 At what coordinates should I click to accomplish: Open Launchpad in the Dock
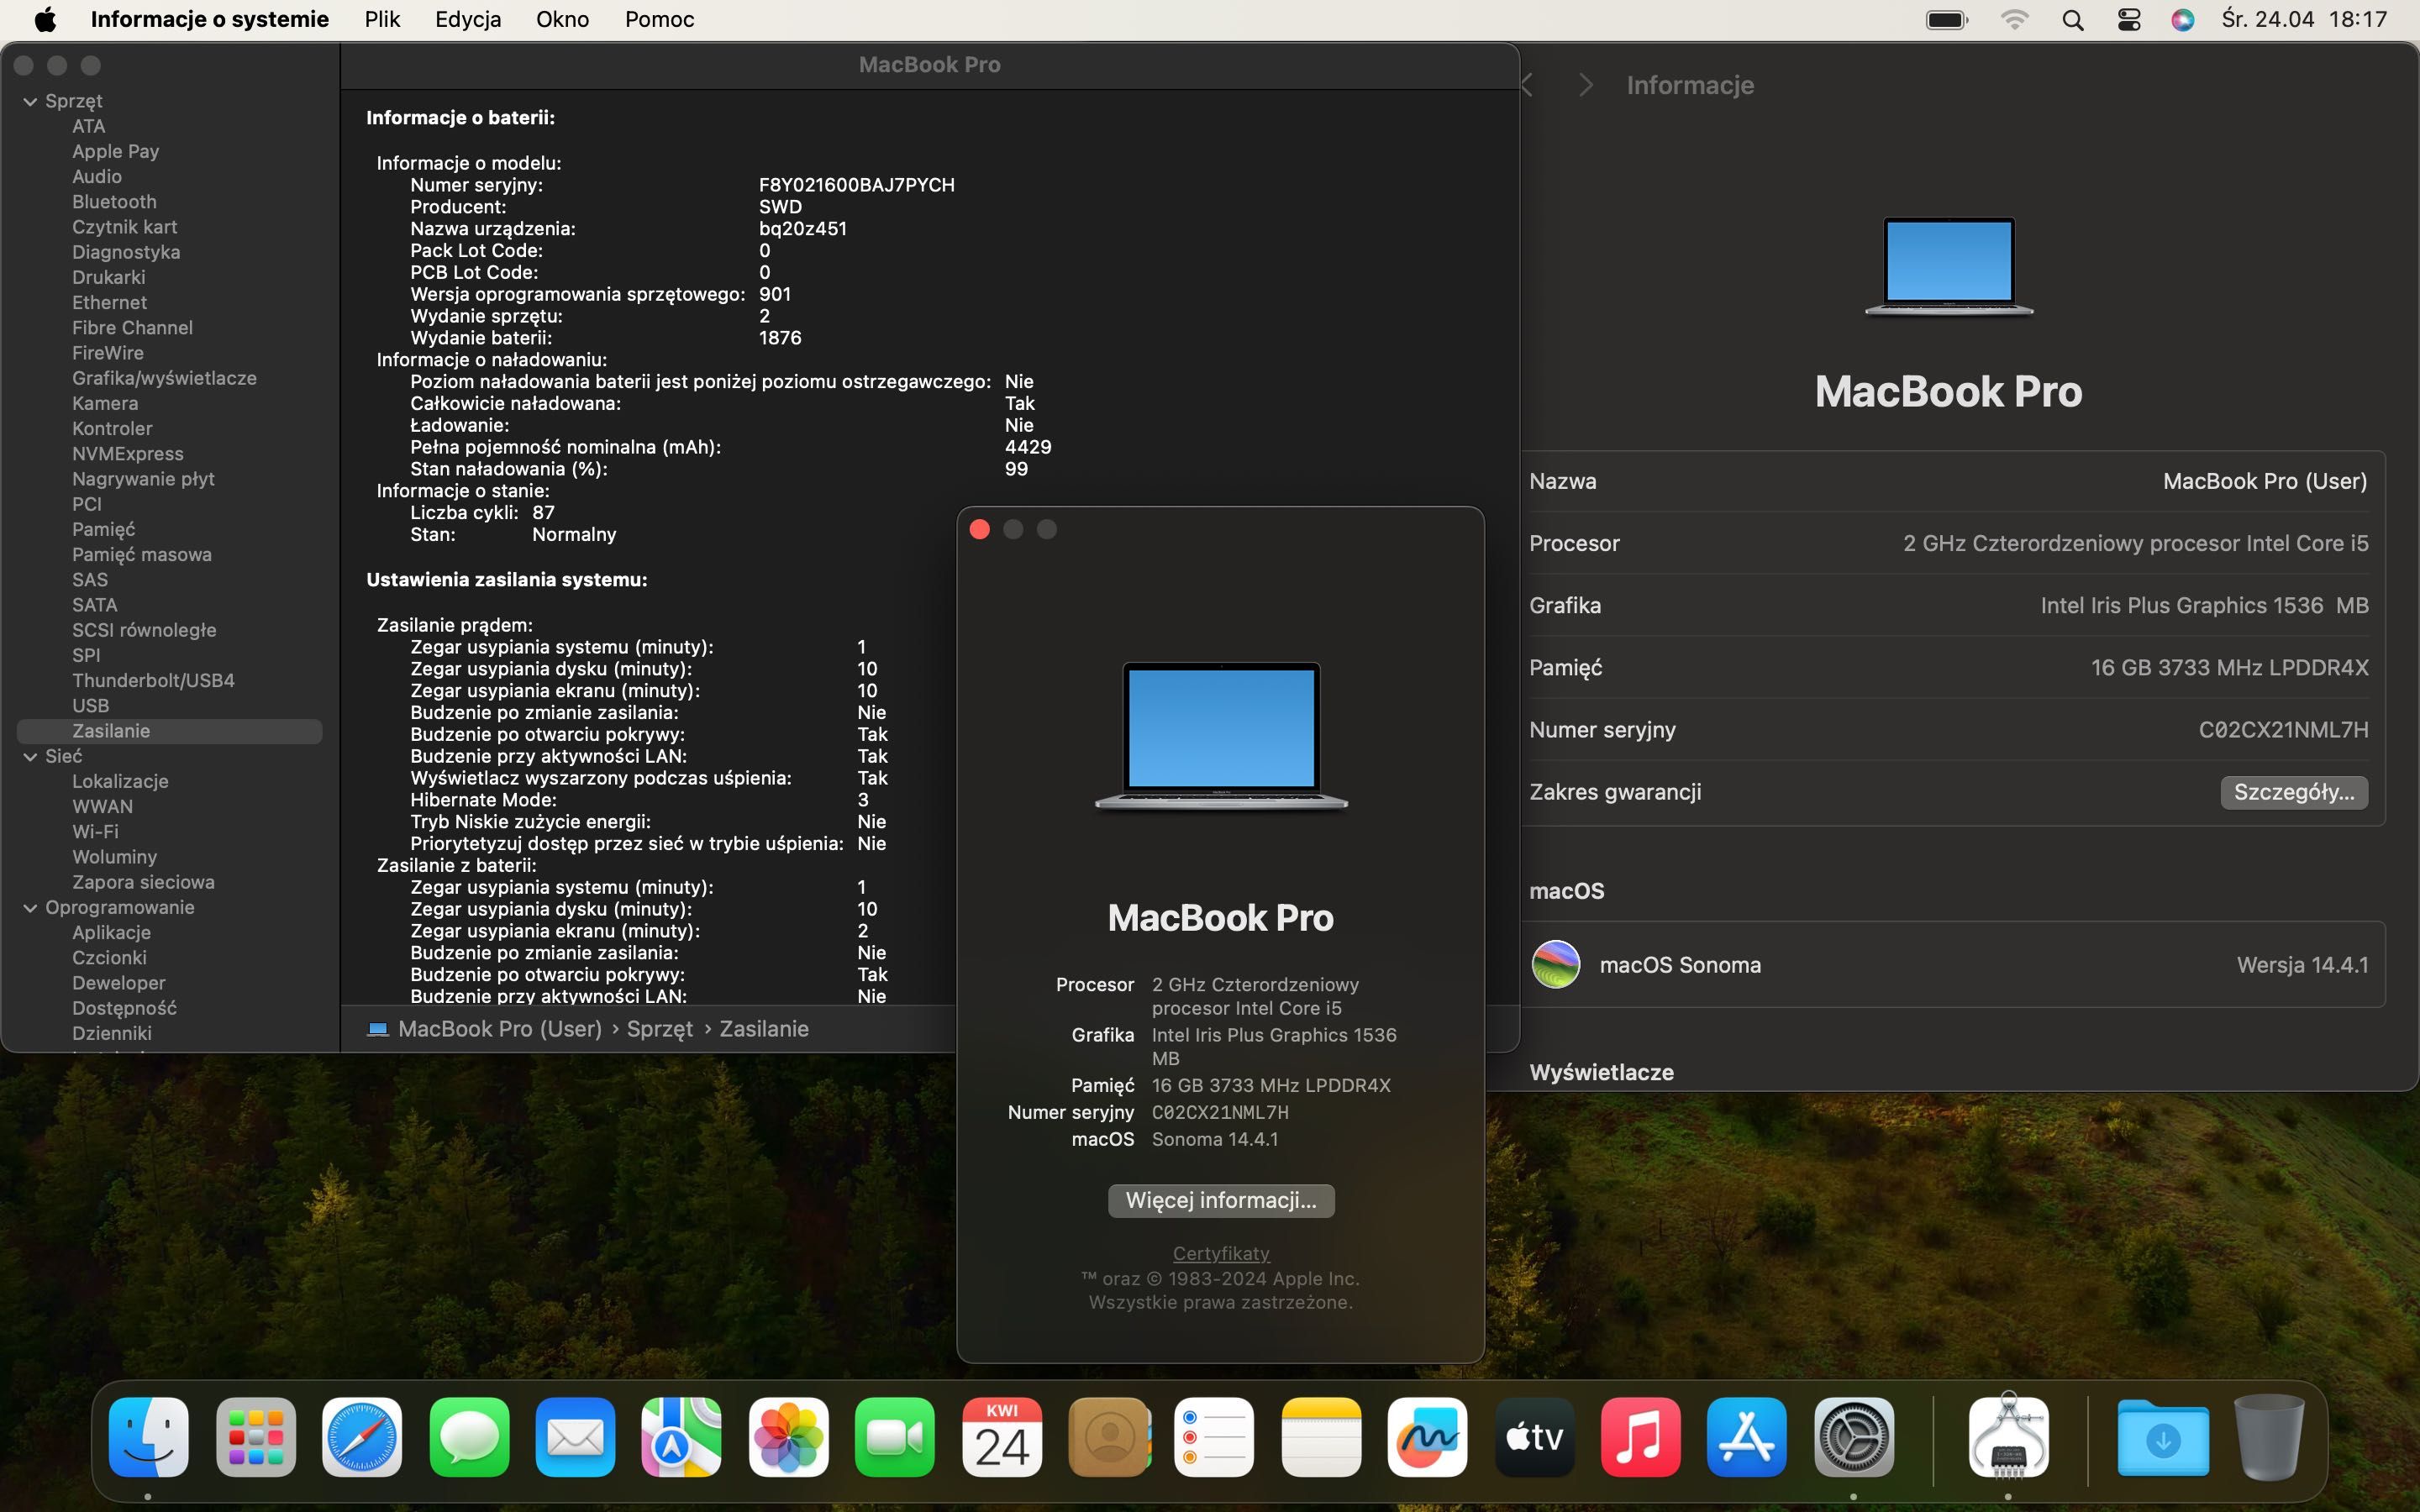[255, 1437]
